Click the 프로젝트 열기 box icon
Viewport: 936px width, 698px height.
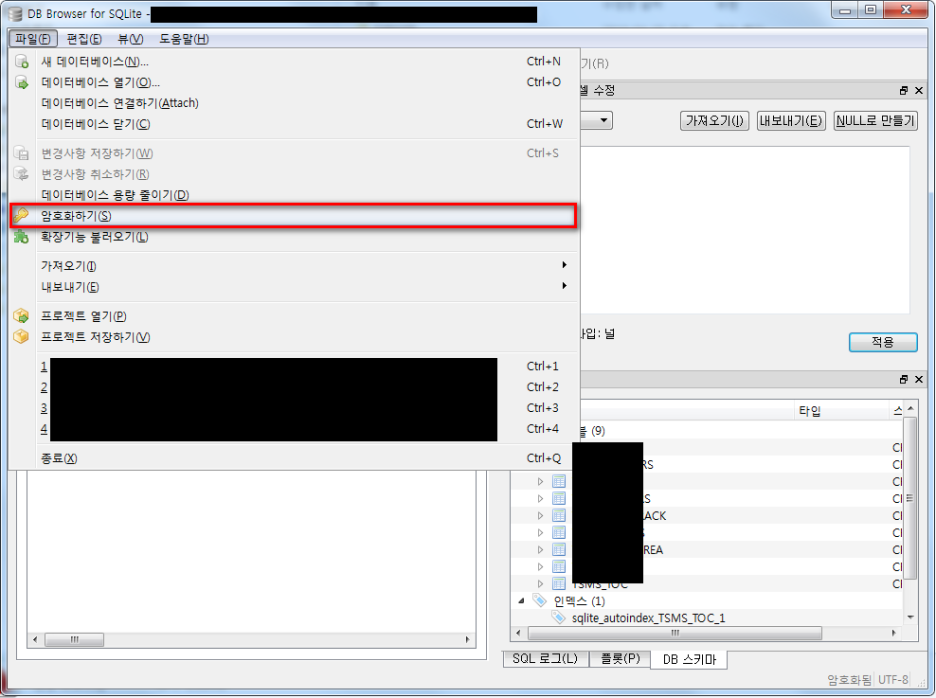pos(21,316)
